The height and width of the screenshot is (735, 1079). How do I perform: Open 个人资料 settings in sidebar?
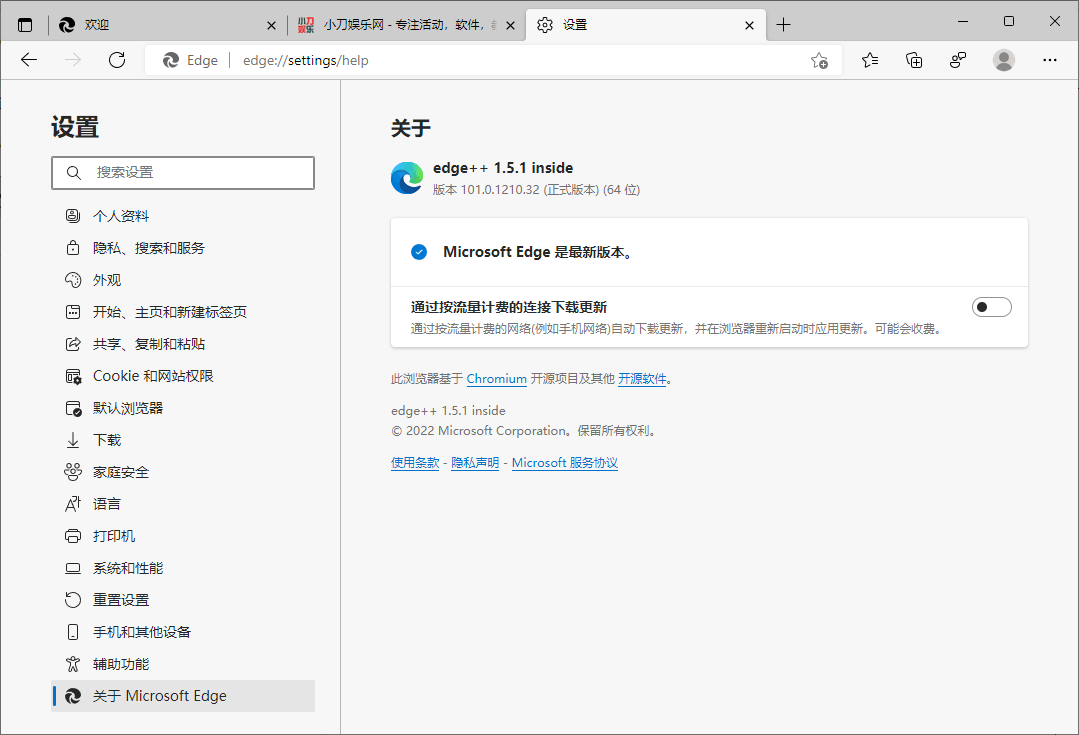click(121, 215)
